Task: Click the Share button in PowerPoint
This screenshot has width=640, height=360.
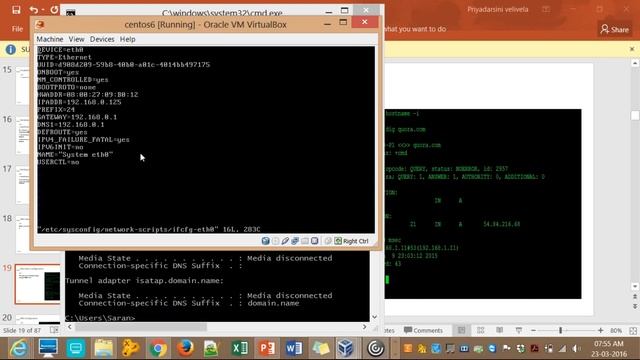Action: click(x=614, y=29)
